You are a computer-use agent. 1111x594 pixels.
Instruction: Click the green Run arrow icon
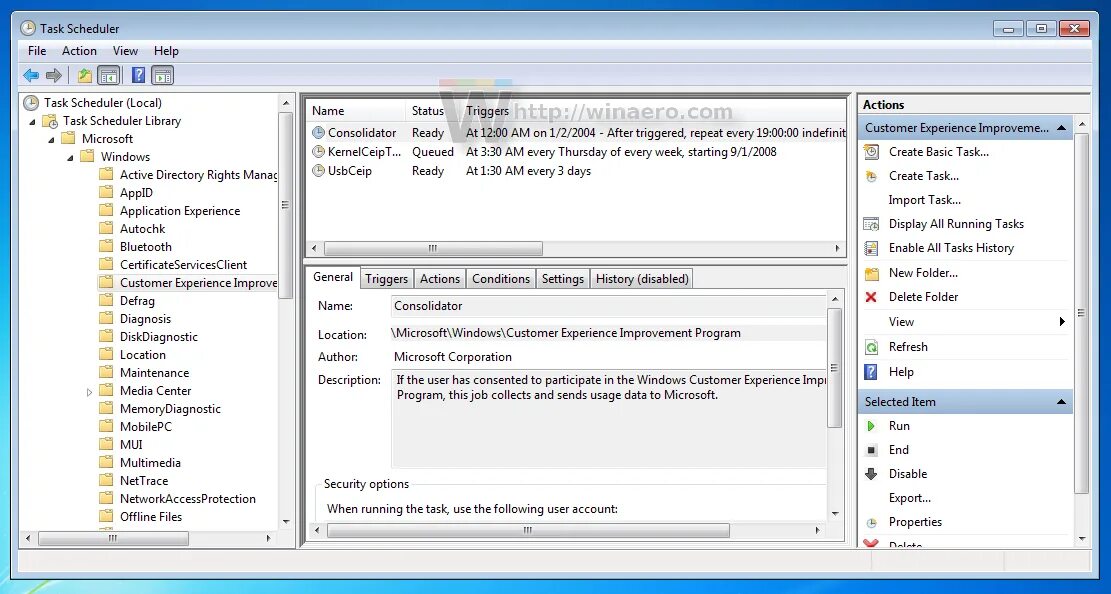click(872, 426)
